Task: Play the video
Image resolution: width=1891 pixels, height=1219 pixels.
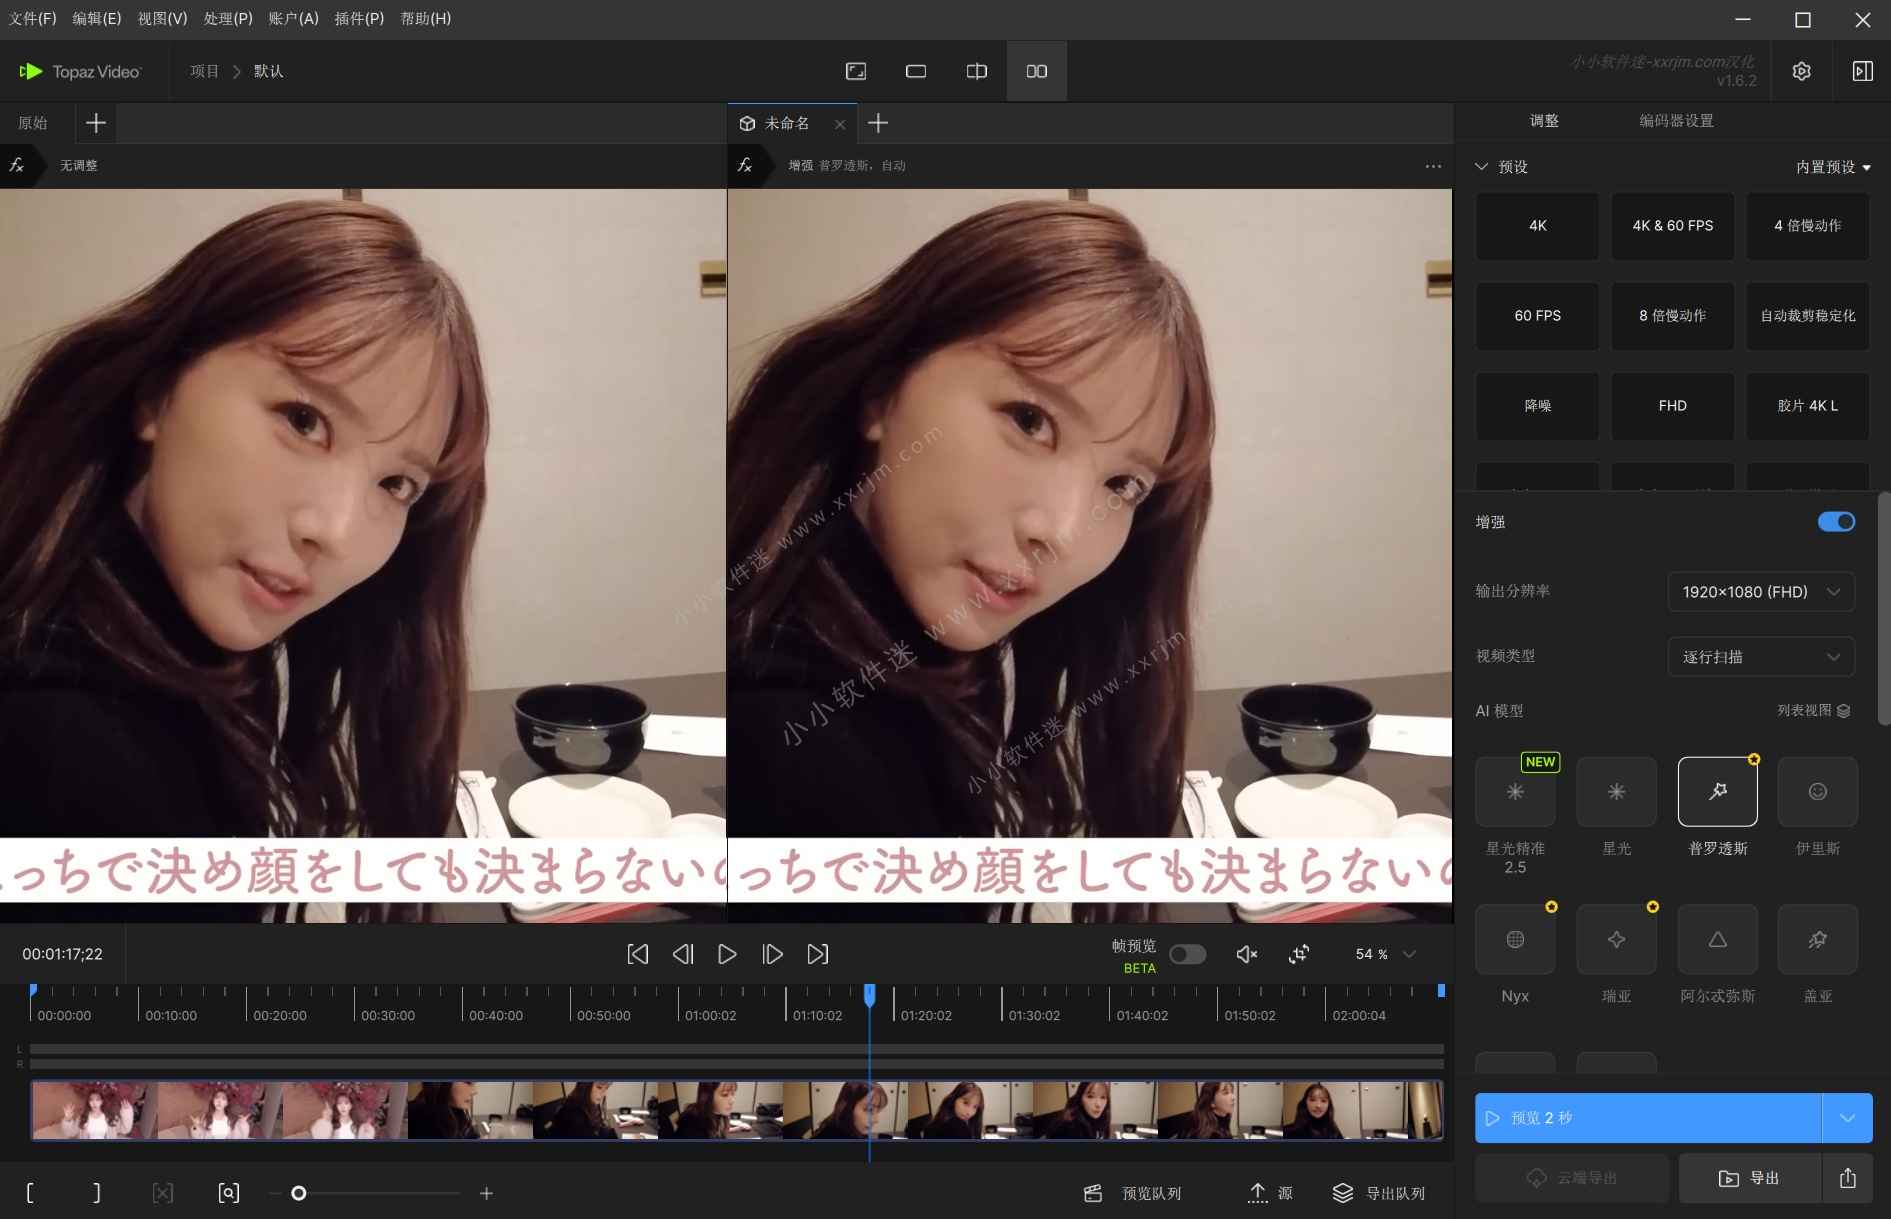Action: tap(727, 954)
